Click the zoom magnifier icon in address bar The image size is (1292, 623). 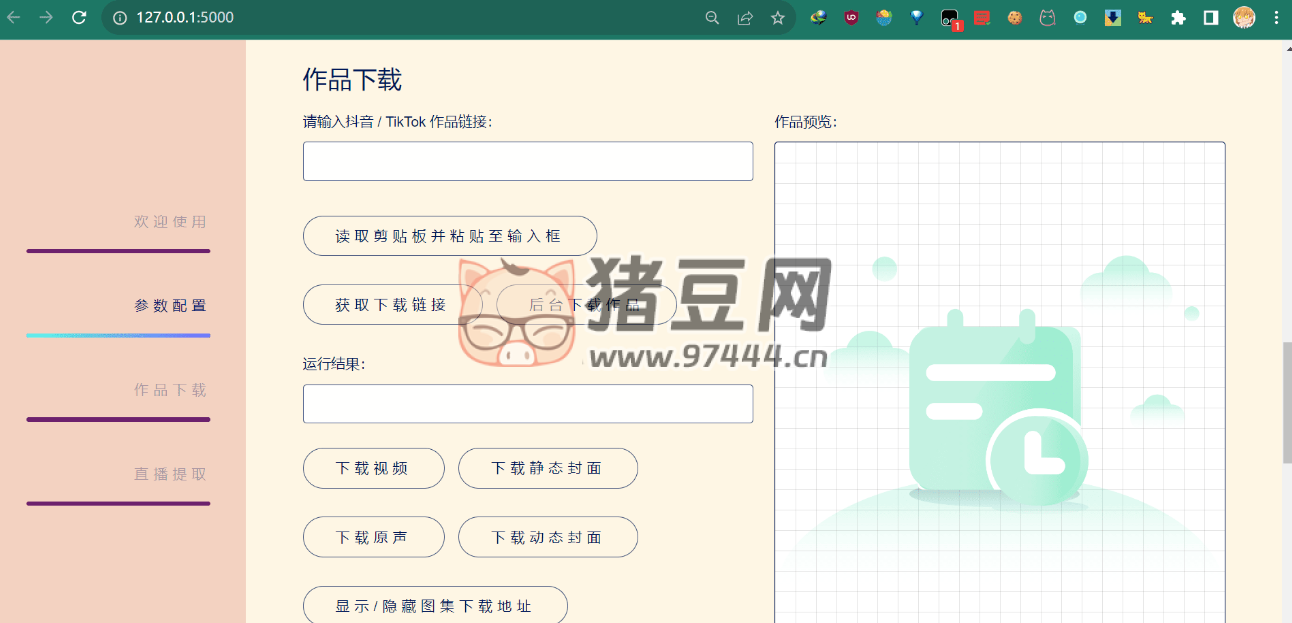click(712, 17)
